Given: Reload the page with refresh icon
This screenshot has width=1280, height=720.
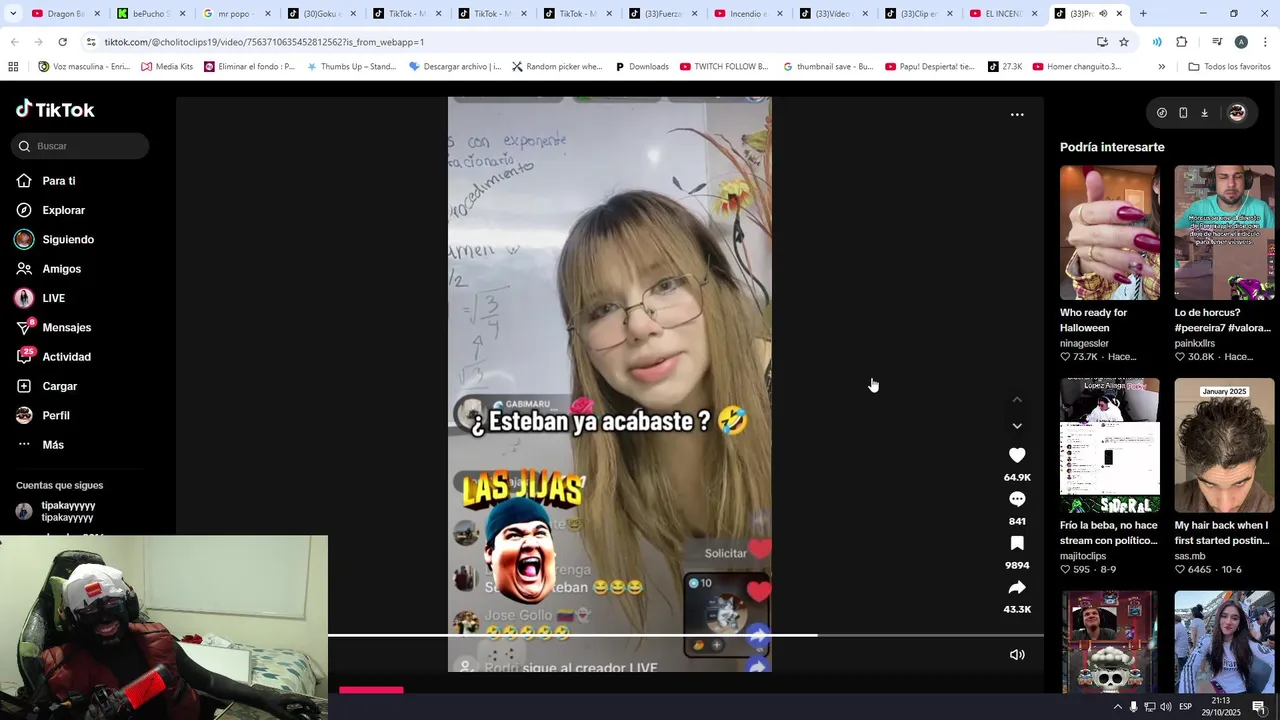Looking at the screenshot, I should (62, 42).
